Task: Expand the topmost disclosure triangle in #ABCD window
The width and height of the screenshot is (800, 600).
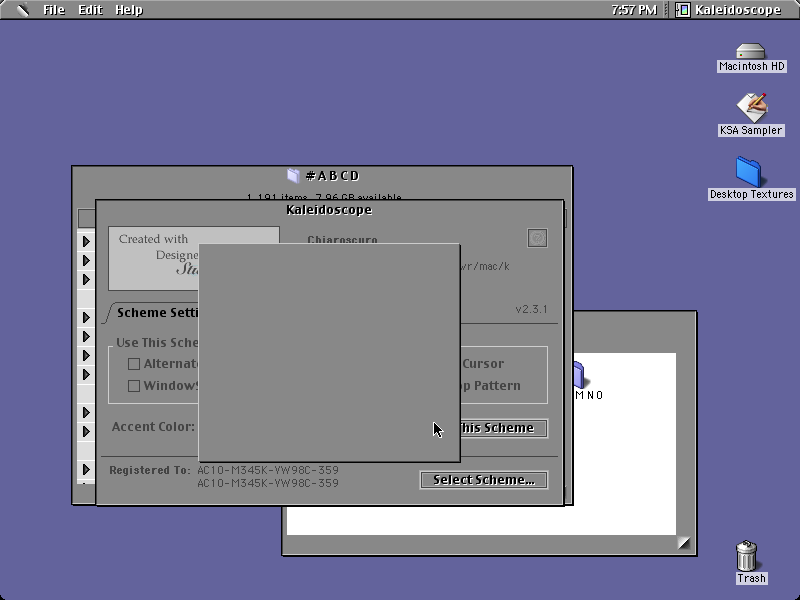Action: [86, 241]
